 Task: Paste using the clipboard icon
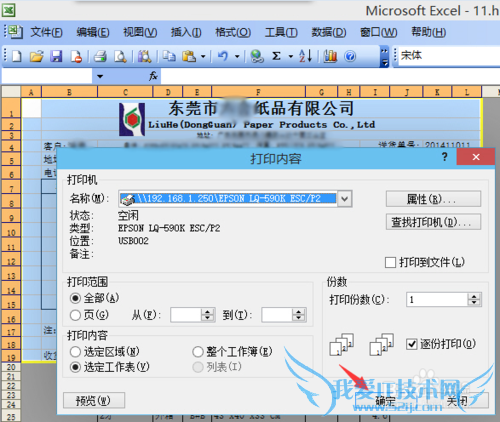(189, 56)
